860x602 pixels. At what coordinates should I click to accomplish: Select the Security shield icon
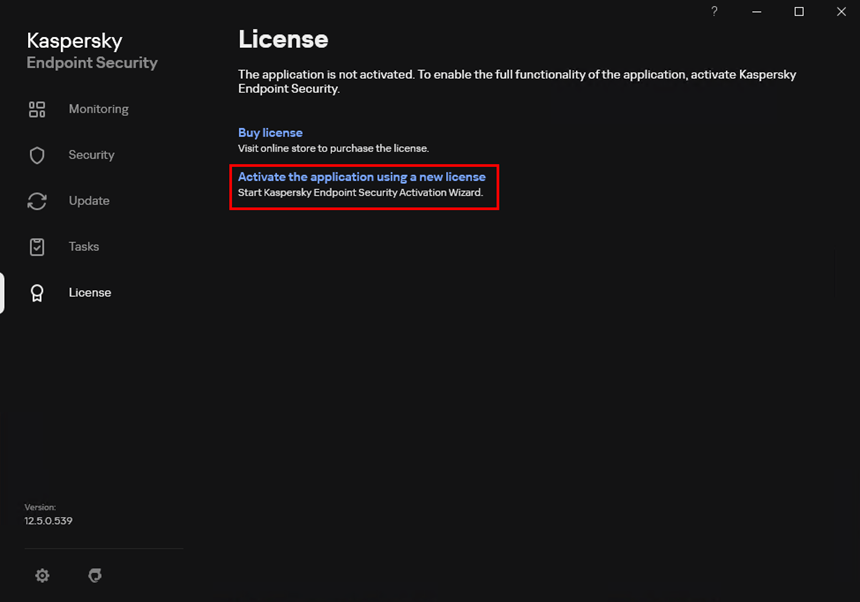pyautogui.click(x=37, y=155)
